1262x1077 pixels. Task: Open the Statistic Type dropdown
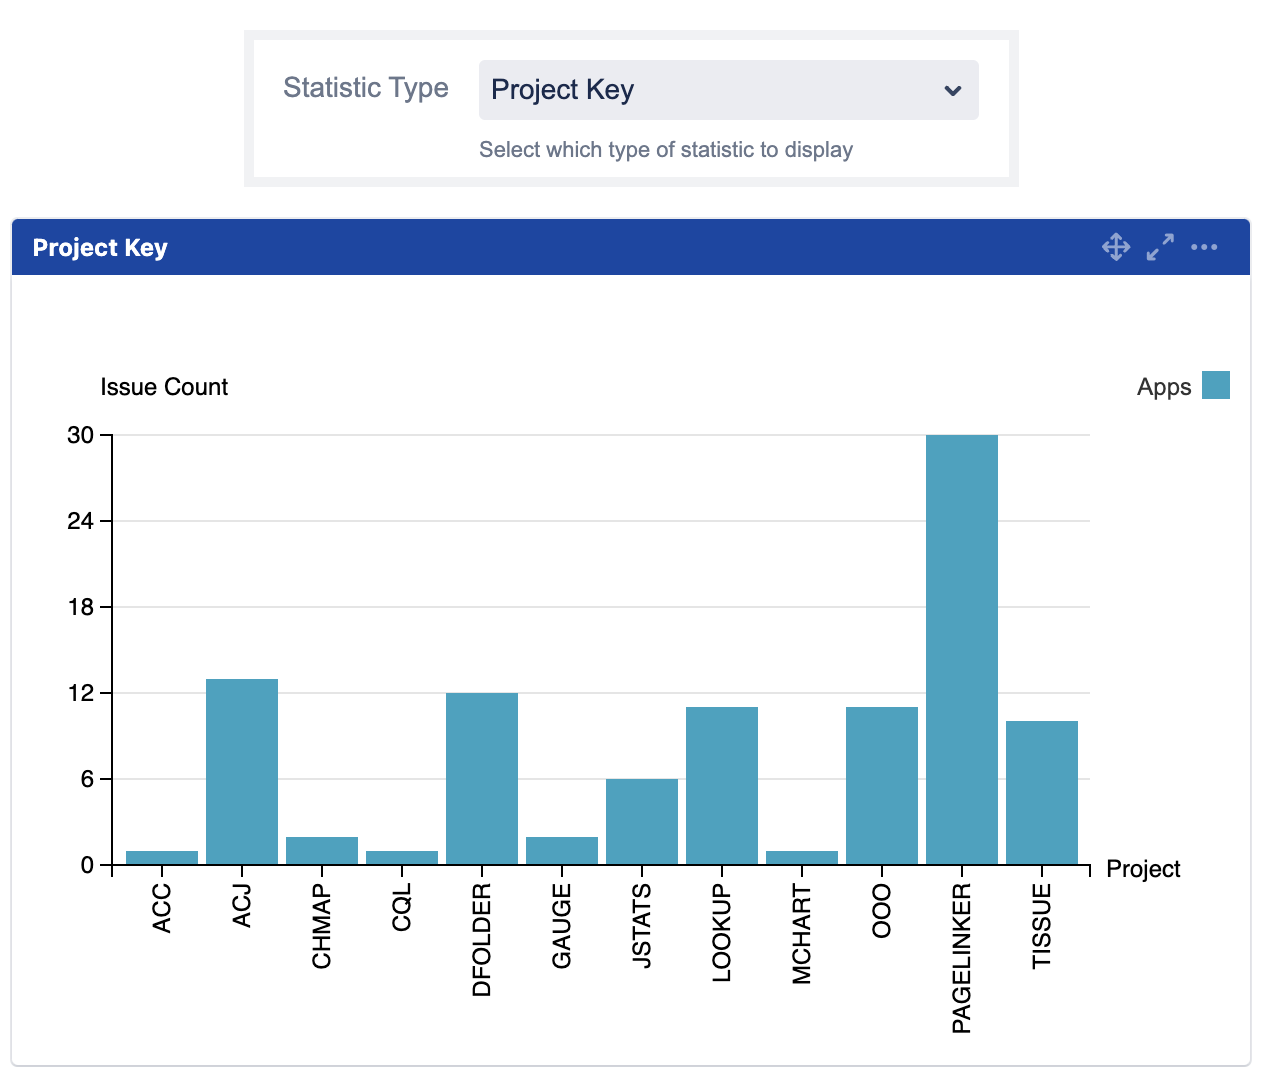point(728,90)
